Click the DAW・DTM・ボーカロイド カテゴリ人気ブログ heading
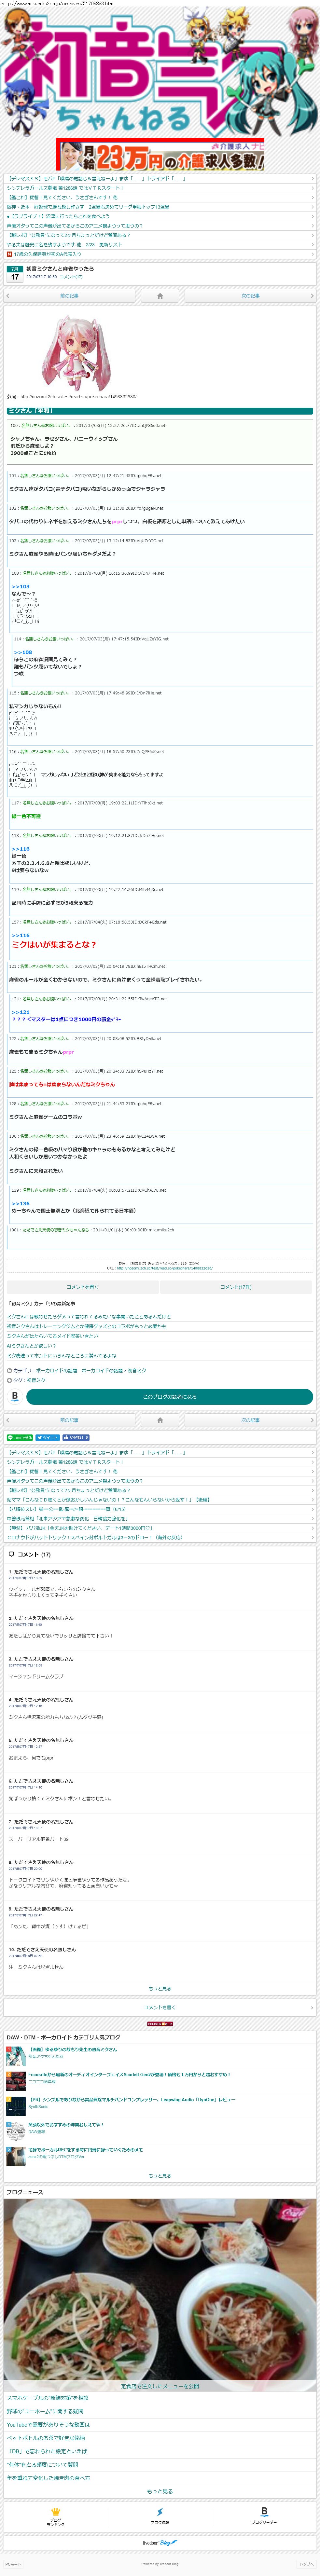 point(63,2037)
